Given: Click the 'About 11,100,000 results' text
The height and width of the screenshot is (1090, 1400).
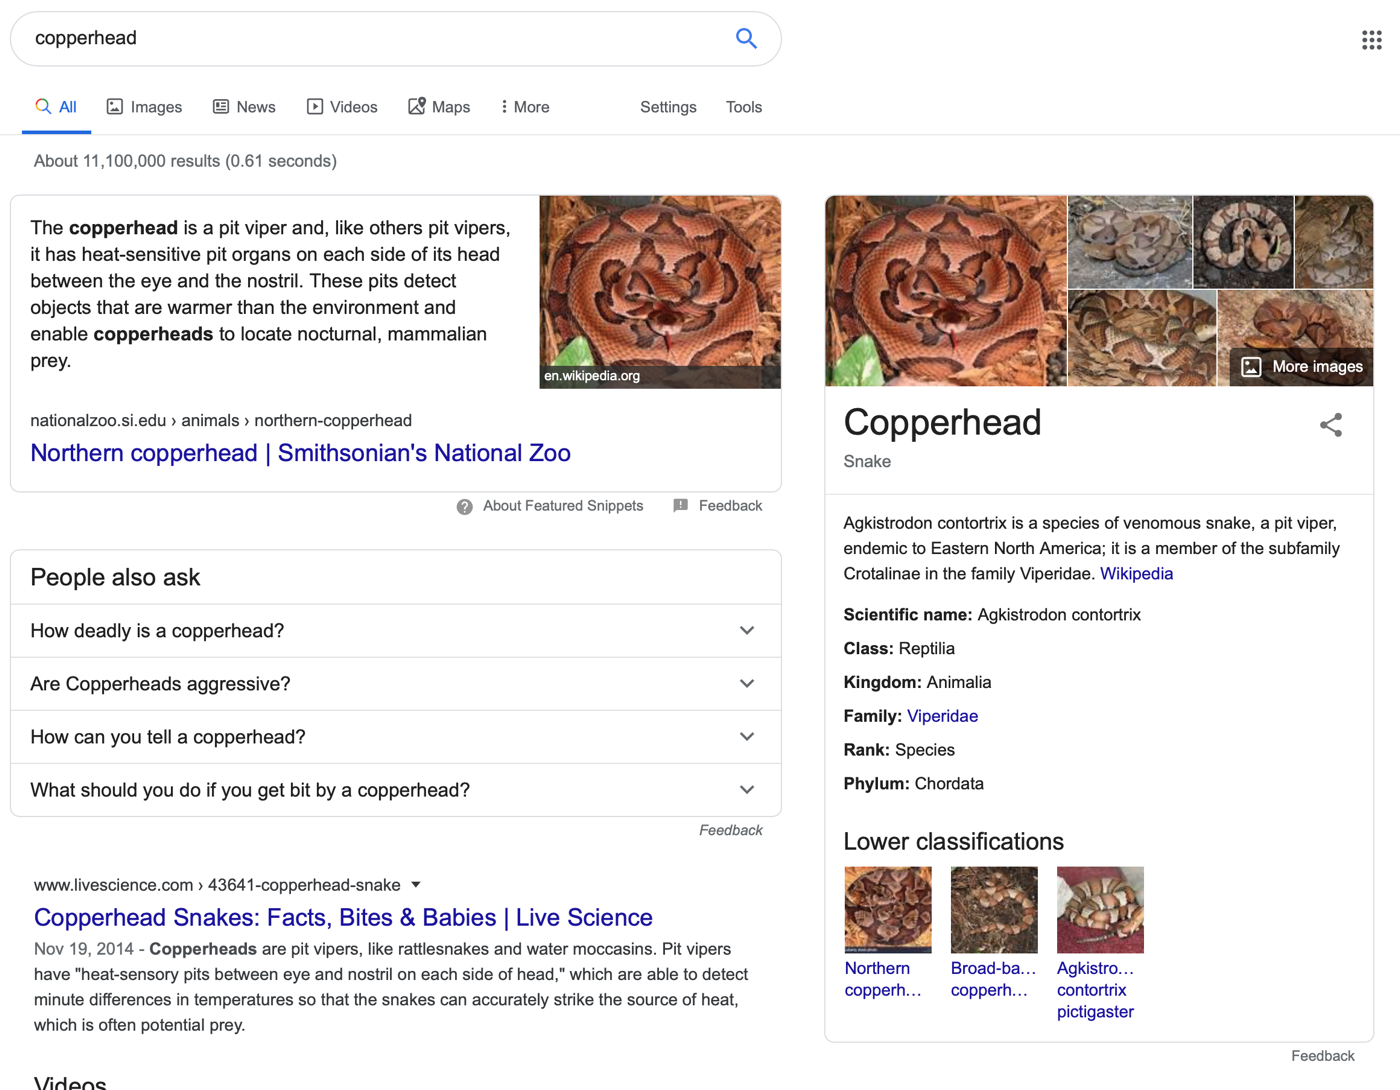Looking at the screenshot, I should point(185,161).
